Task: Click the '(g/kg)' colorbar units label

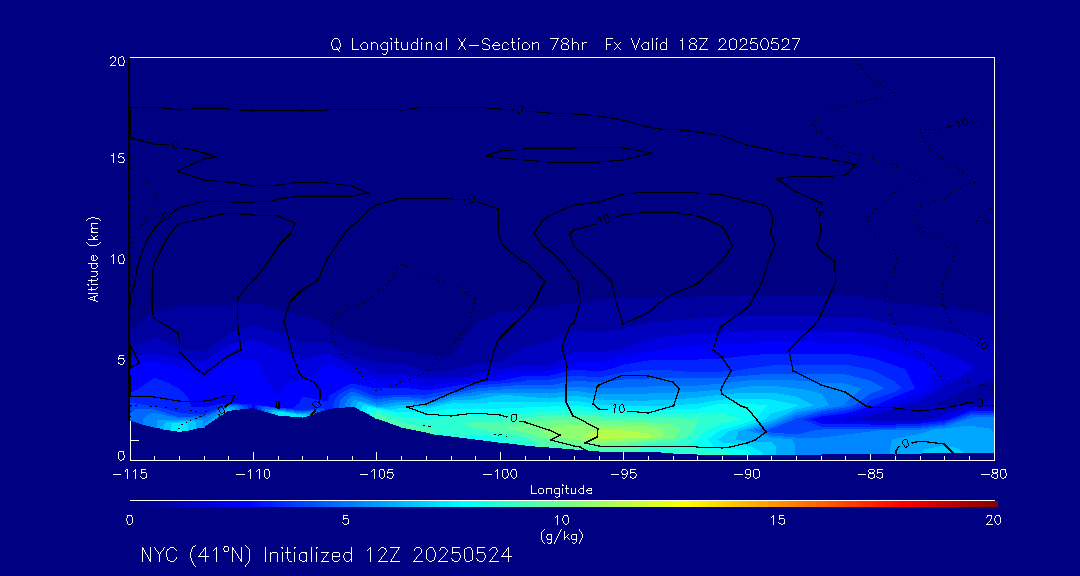Action: 561,536
